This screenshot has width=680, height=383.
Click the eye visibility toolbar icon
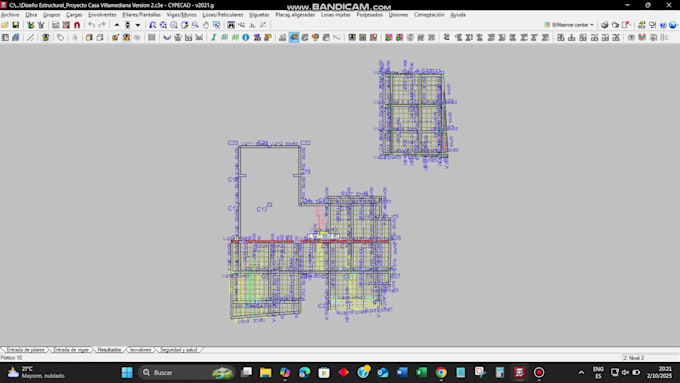(631, 38)
